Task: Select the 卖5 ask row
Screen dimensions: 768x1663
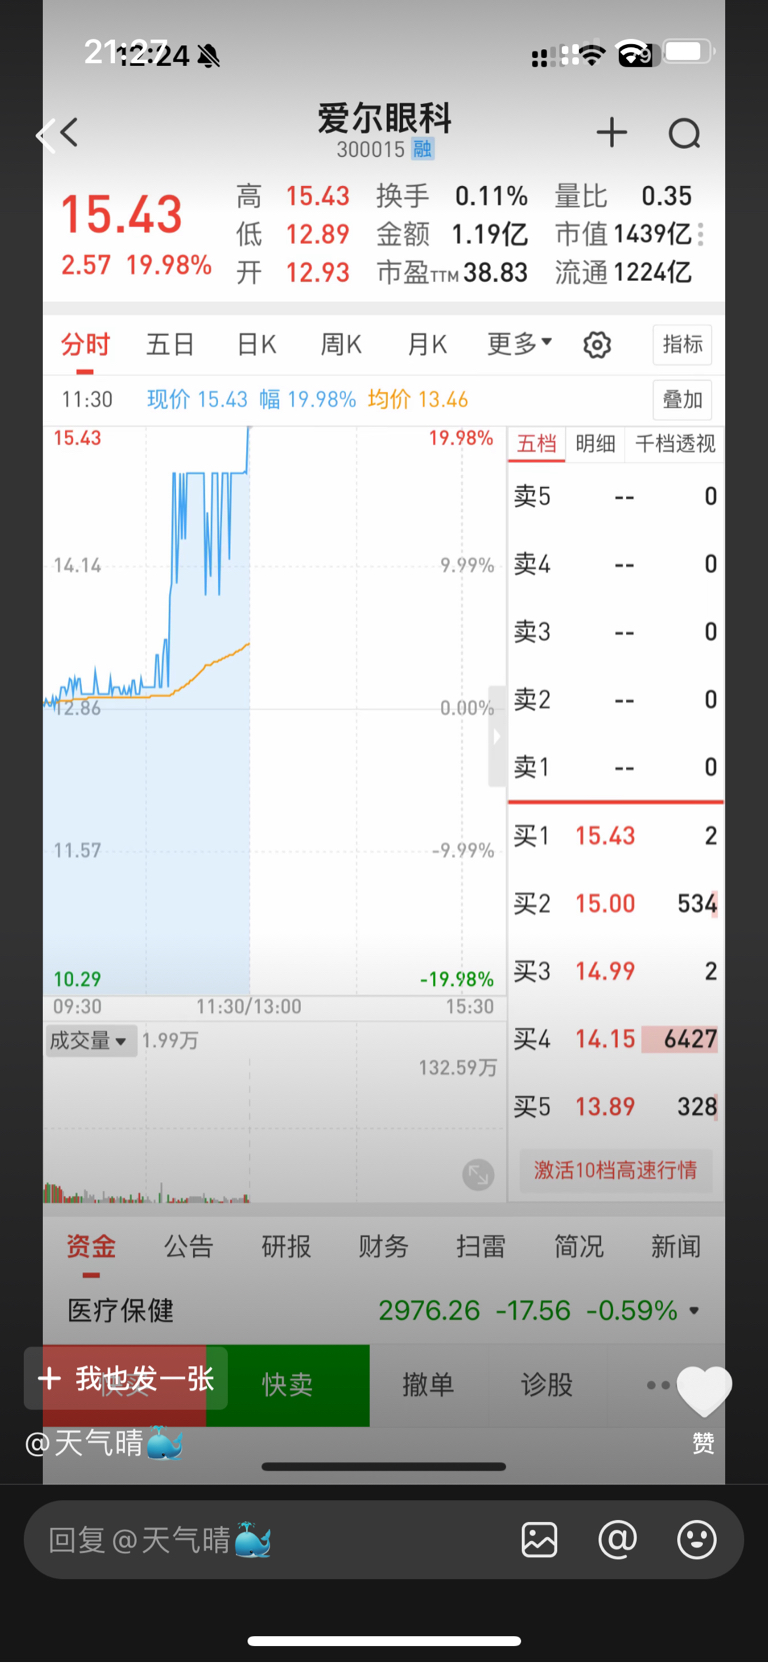Action: (x=615, y=497)
